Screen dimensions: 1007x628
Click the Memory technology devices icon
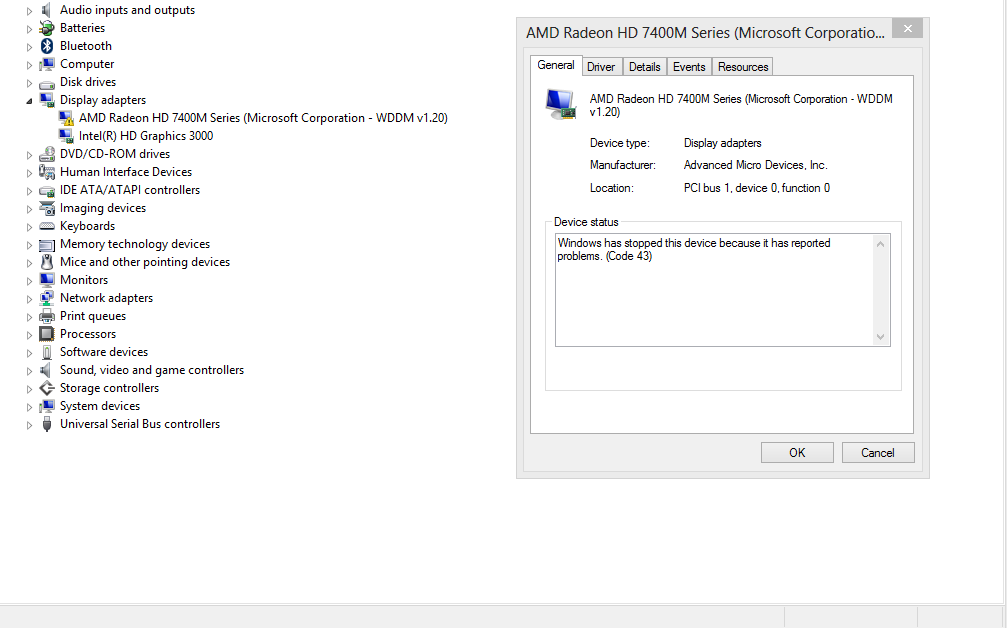coord(46,245)
